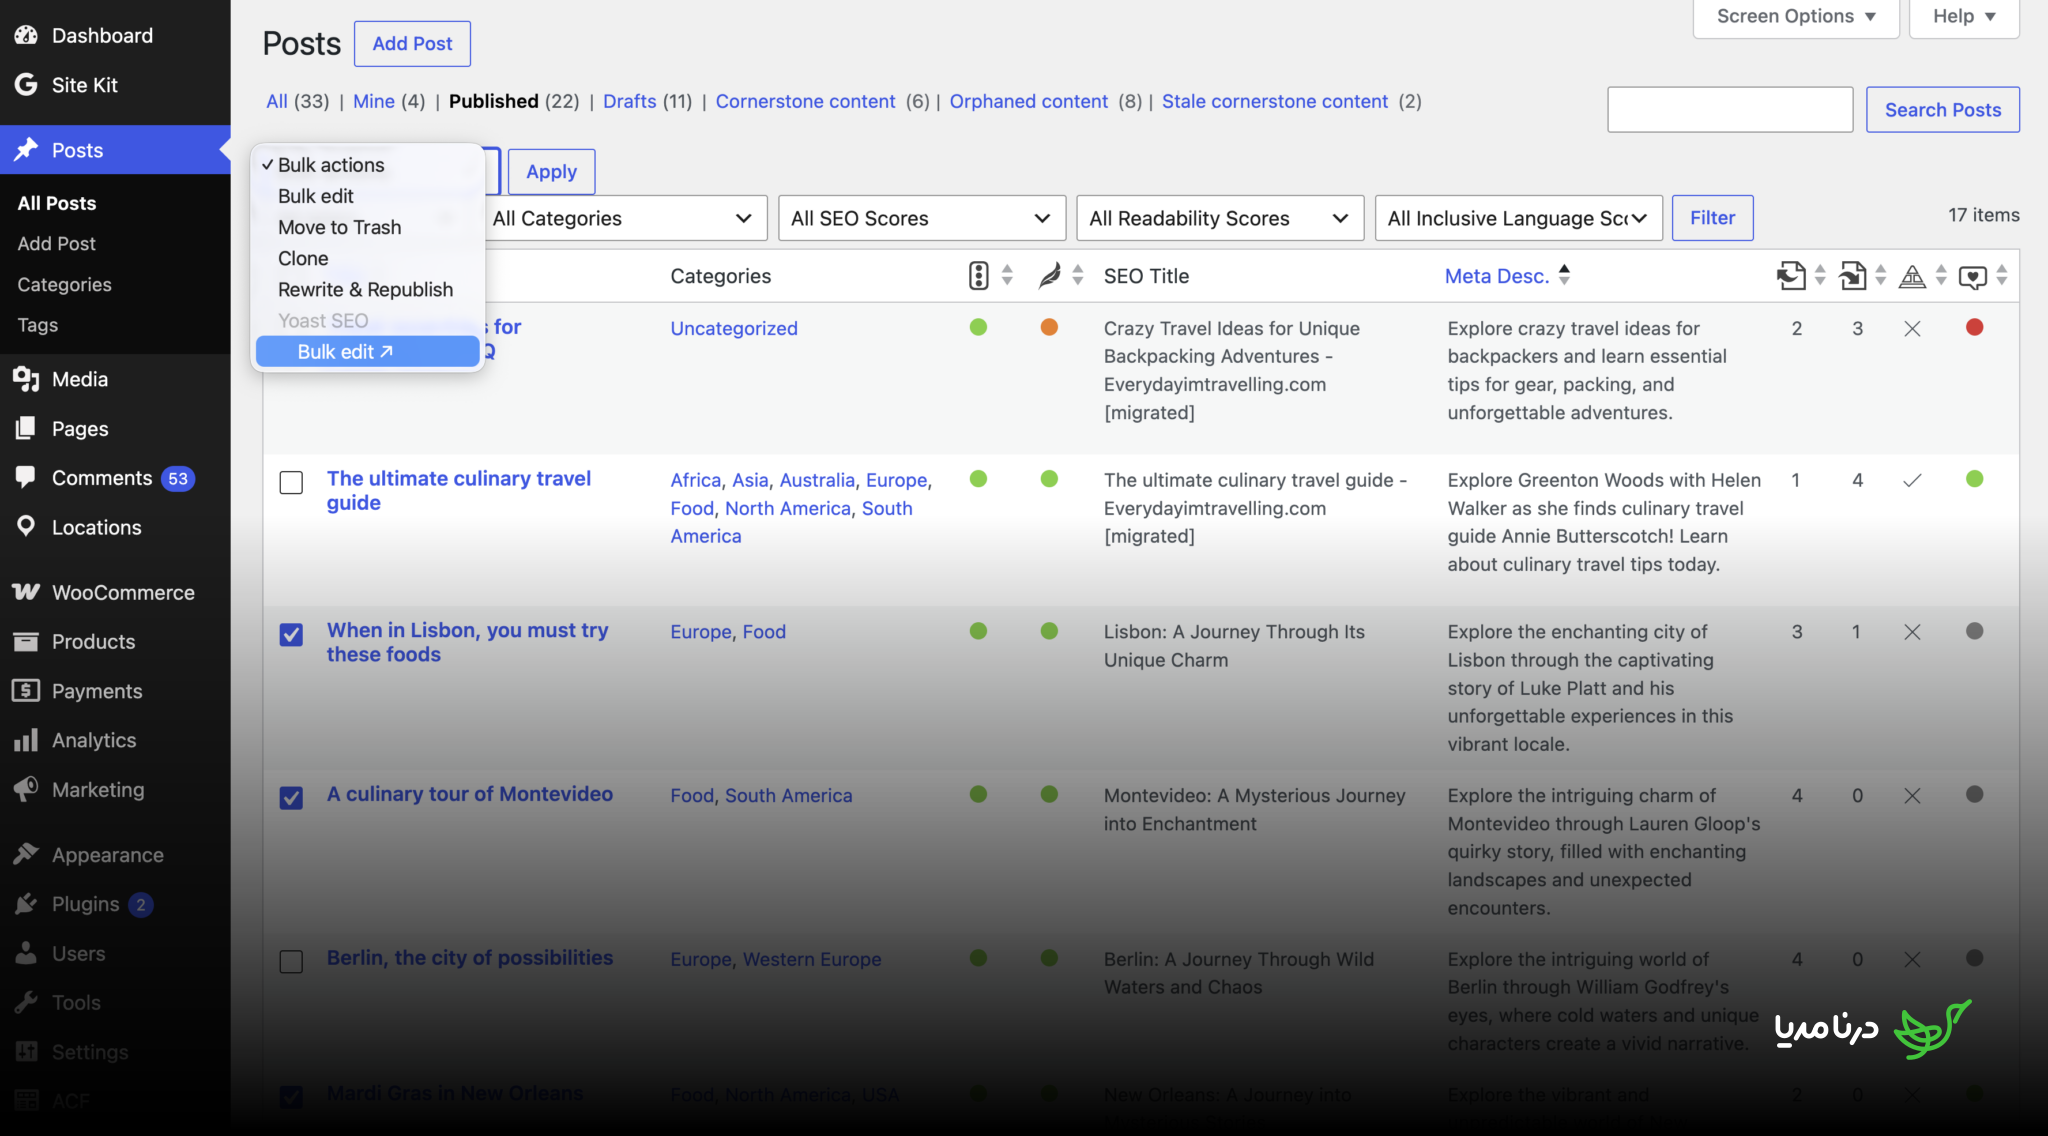Click the Marketing megaphone icon
The width and height of the screenshot is (2048, 1136).
click(x=26, y=789)
